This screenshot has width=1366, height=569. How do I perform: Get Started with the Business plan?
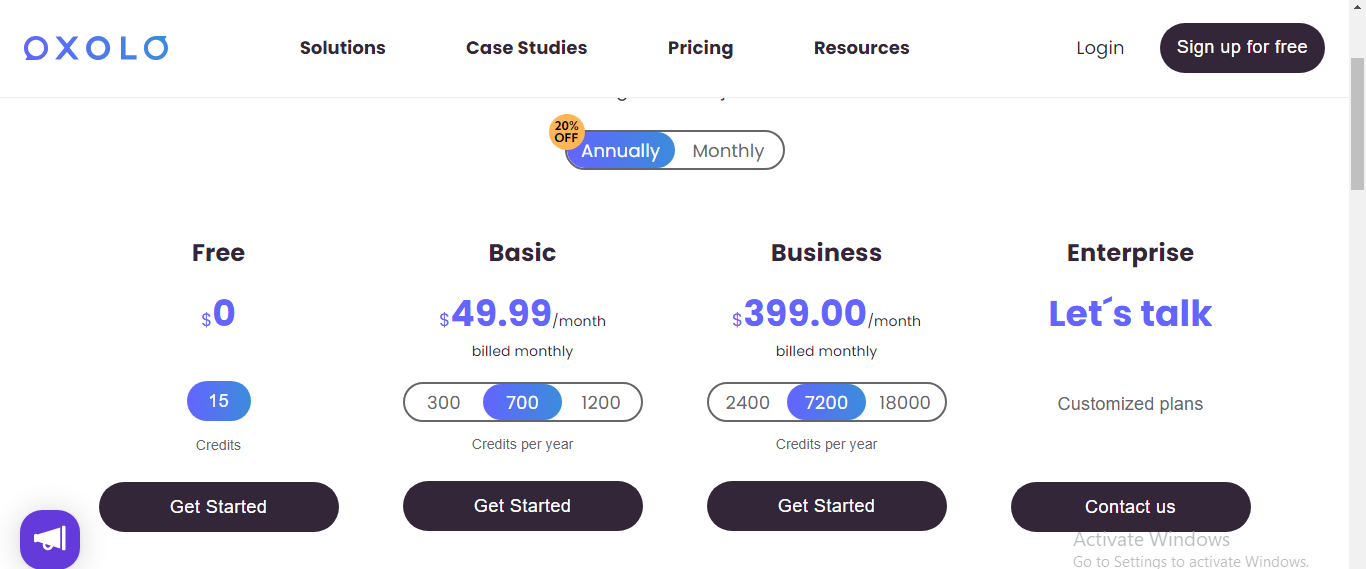[827, 506]
